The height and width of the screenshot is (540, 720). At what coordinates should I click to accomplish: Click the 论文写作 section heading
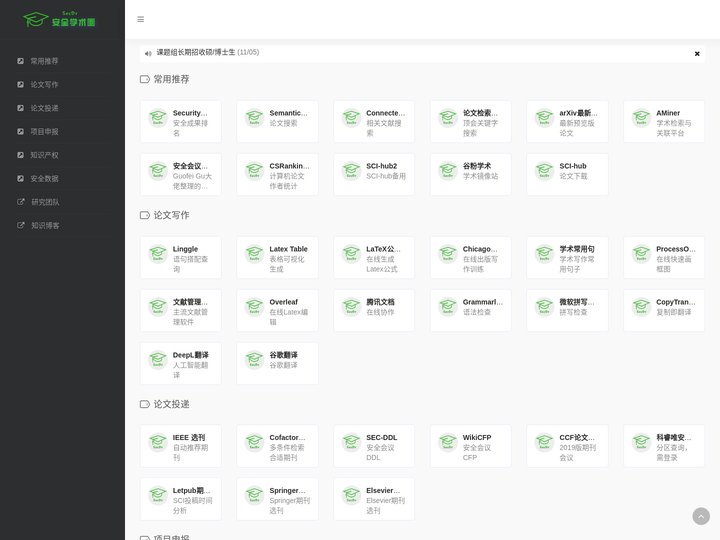point(171,215)
